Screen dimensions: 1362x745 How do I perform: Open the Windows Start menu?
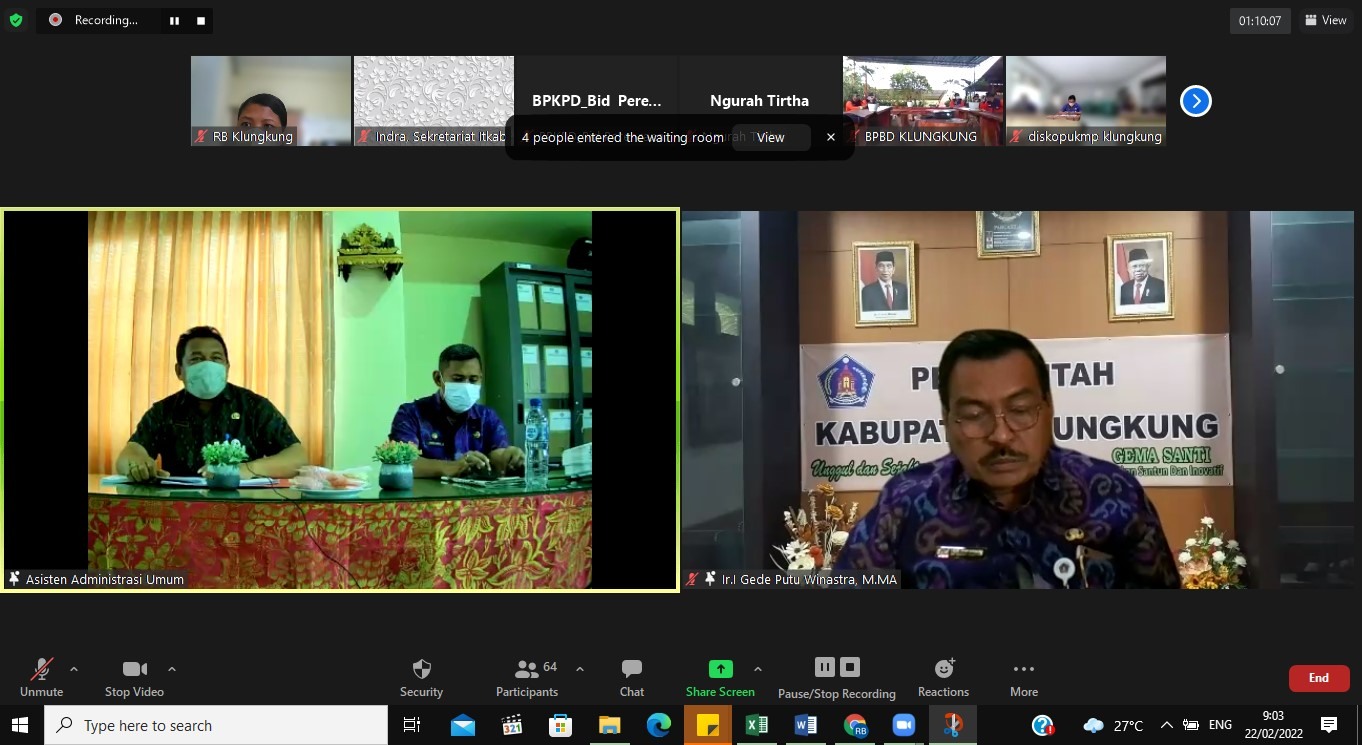tap(20, 725)
